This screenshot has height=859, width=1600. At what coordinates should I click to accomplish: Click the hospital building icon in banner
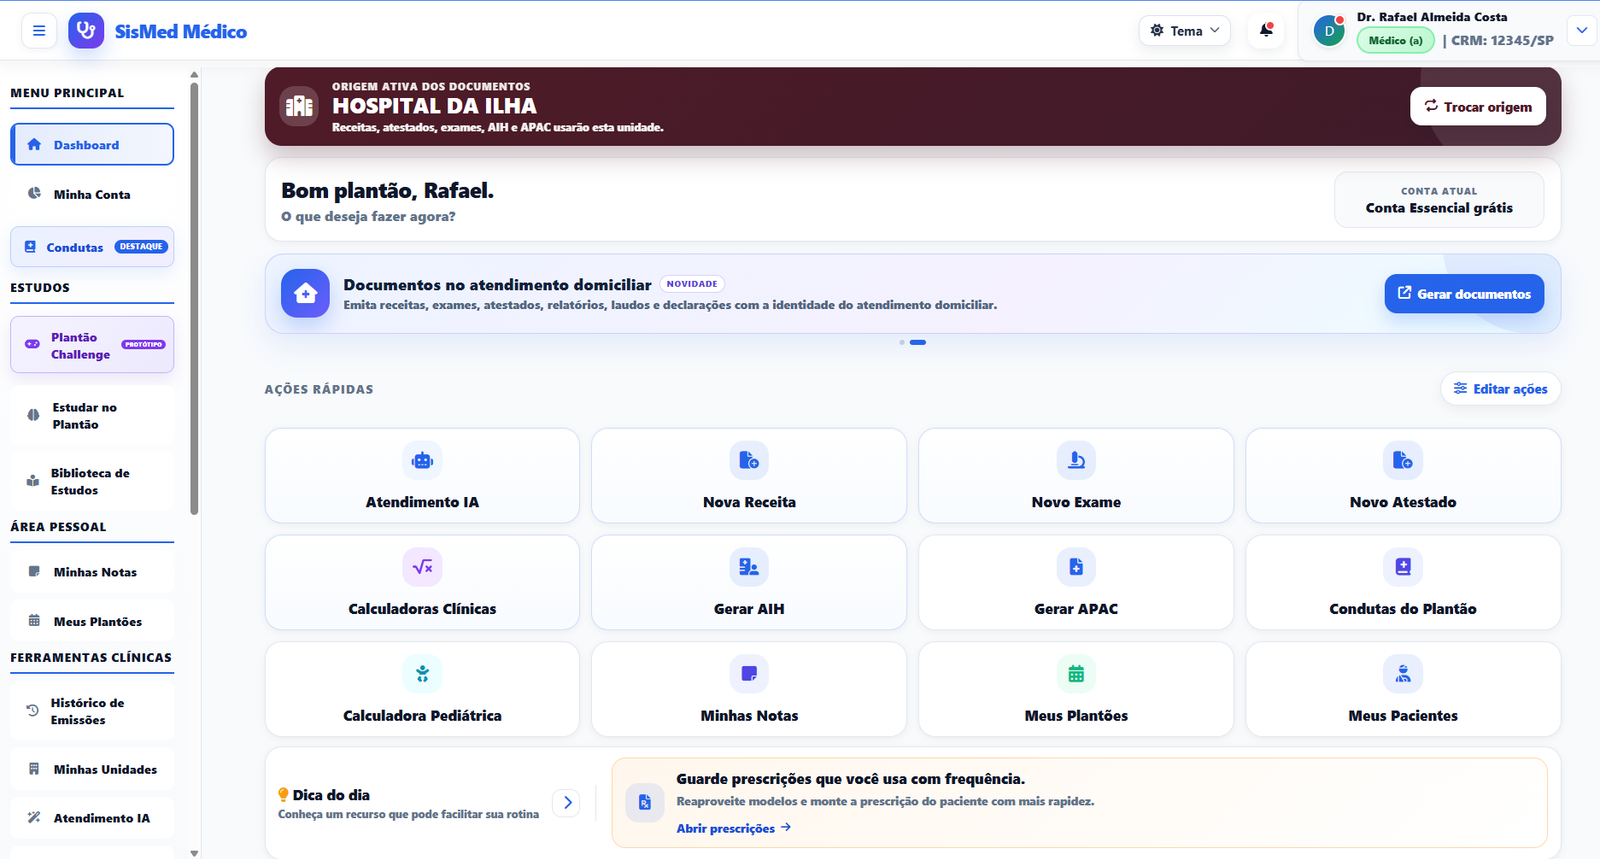pos(299,106)
